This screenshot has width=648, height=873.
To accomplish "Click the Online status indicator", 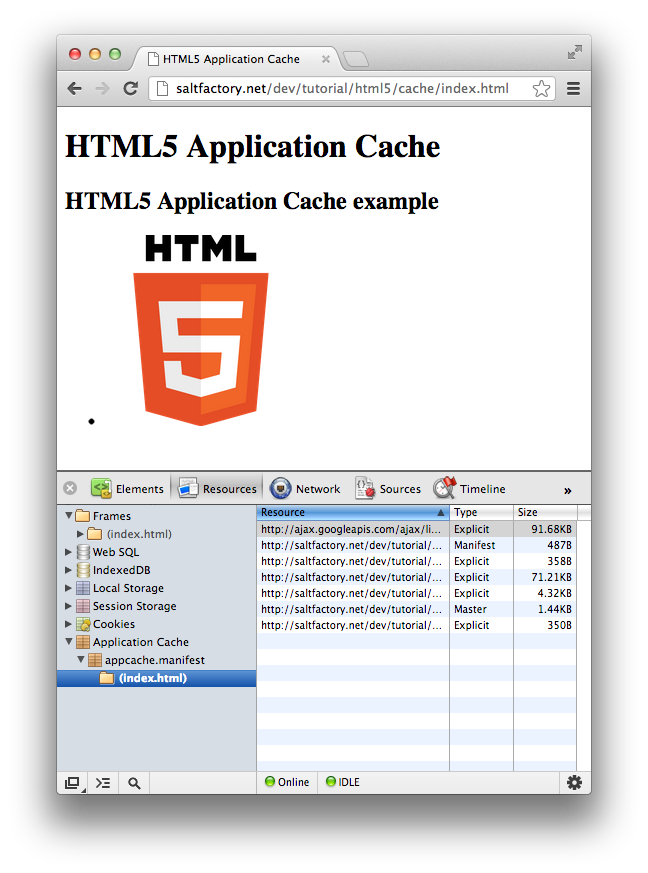I will tap(287, 782).
